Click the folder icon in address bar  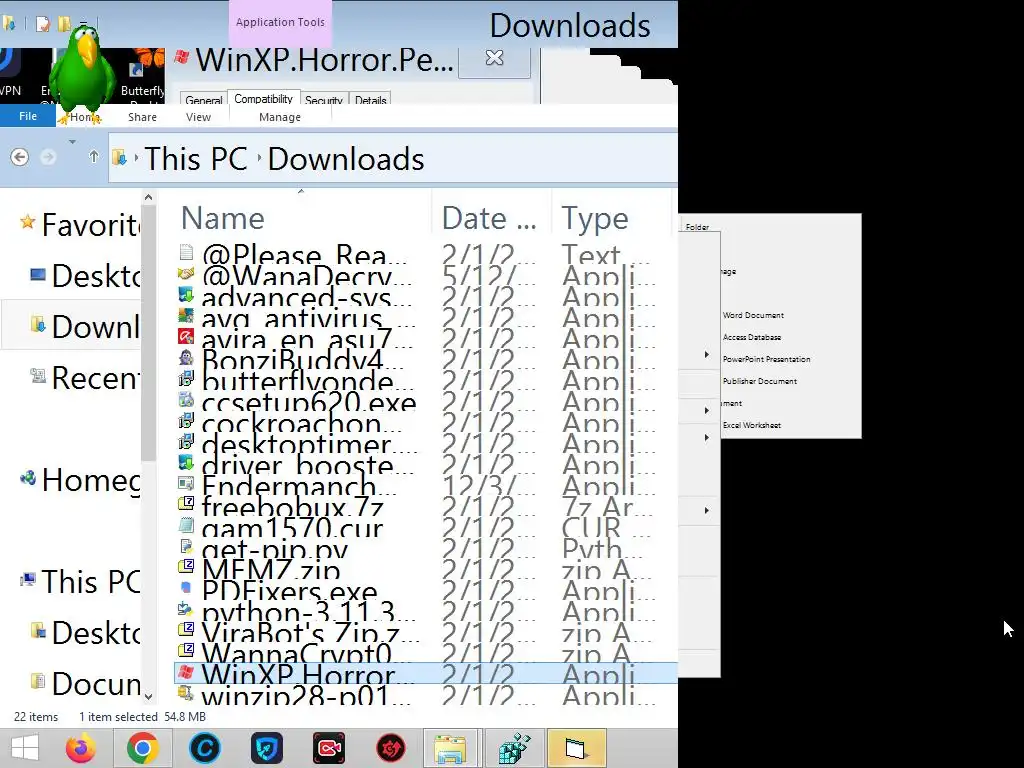tap(120, 157)
